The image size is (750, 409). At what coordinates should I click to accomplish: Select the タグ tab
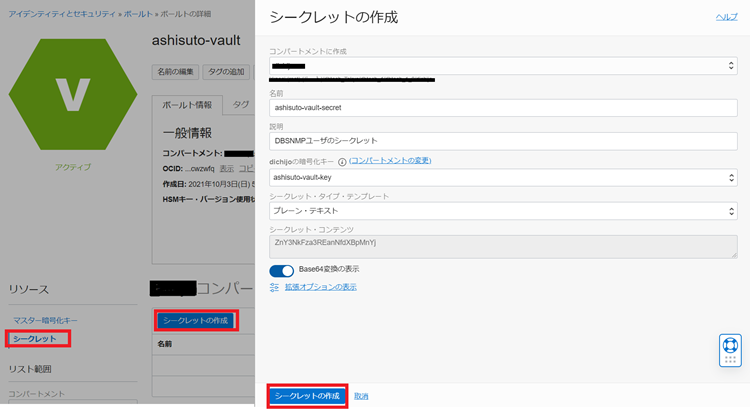coord(241,105)
